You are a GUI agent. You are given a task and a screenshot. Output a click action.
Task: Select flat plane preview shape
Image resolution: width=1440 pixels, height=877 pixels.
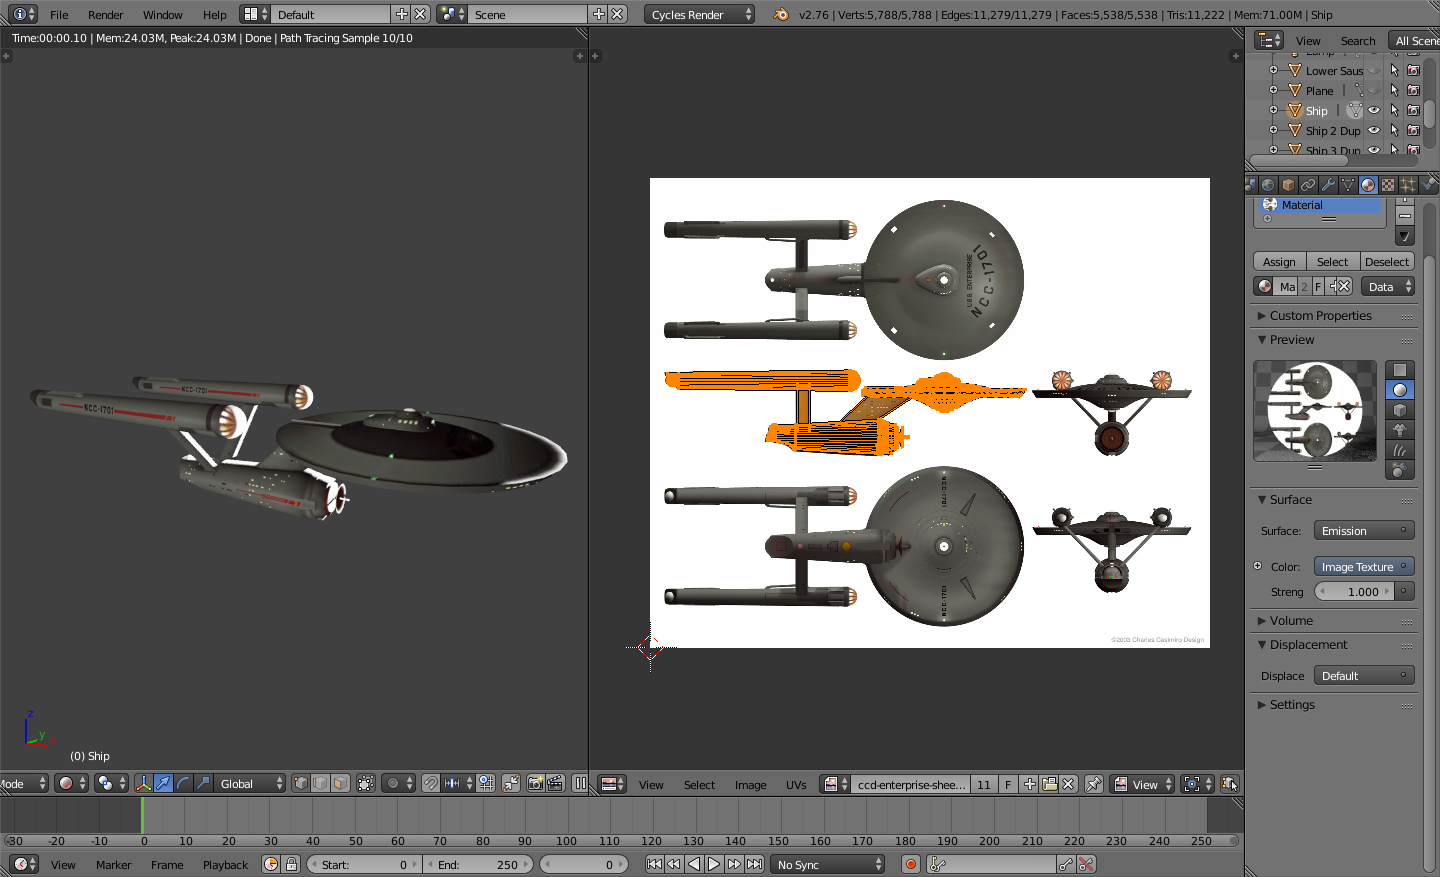(1400, 370)
